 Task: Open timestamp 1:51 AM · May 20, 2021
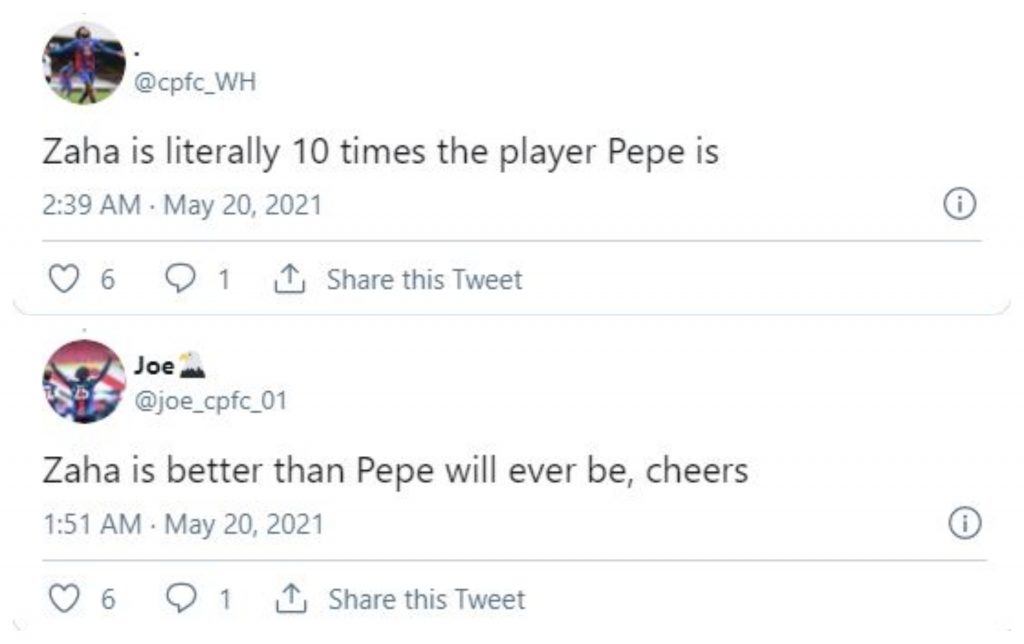(182, 525)
